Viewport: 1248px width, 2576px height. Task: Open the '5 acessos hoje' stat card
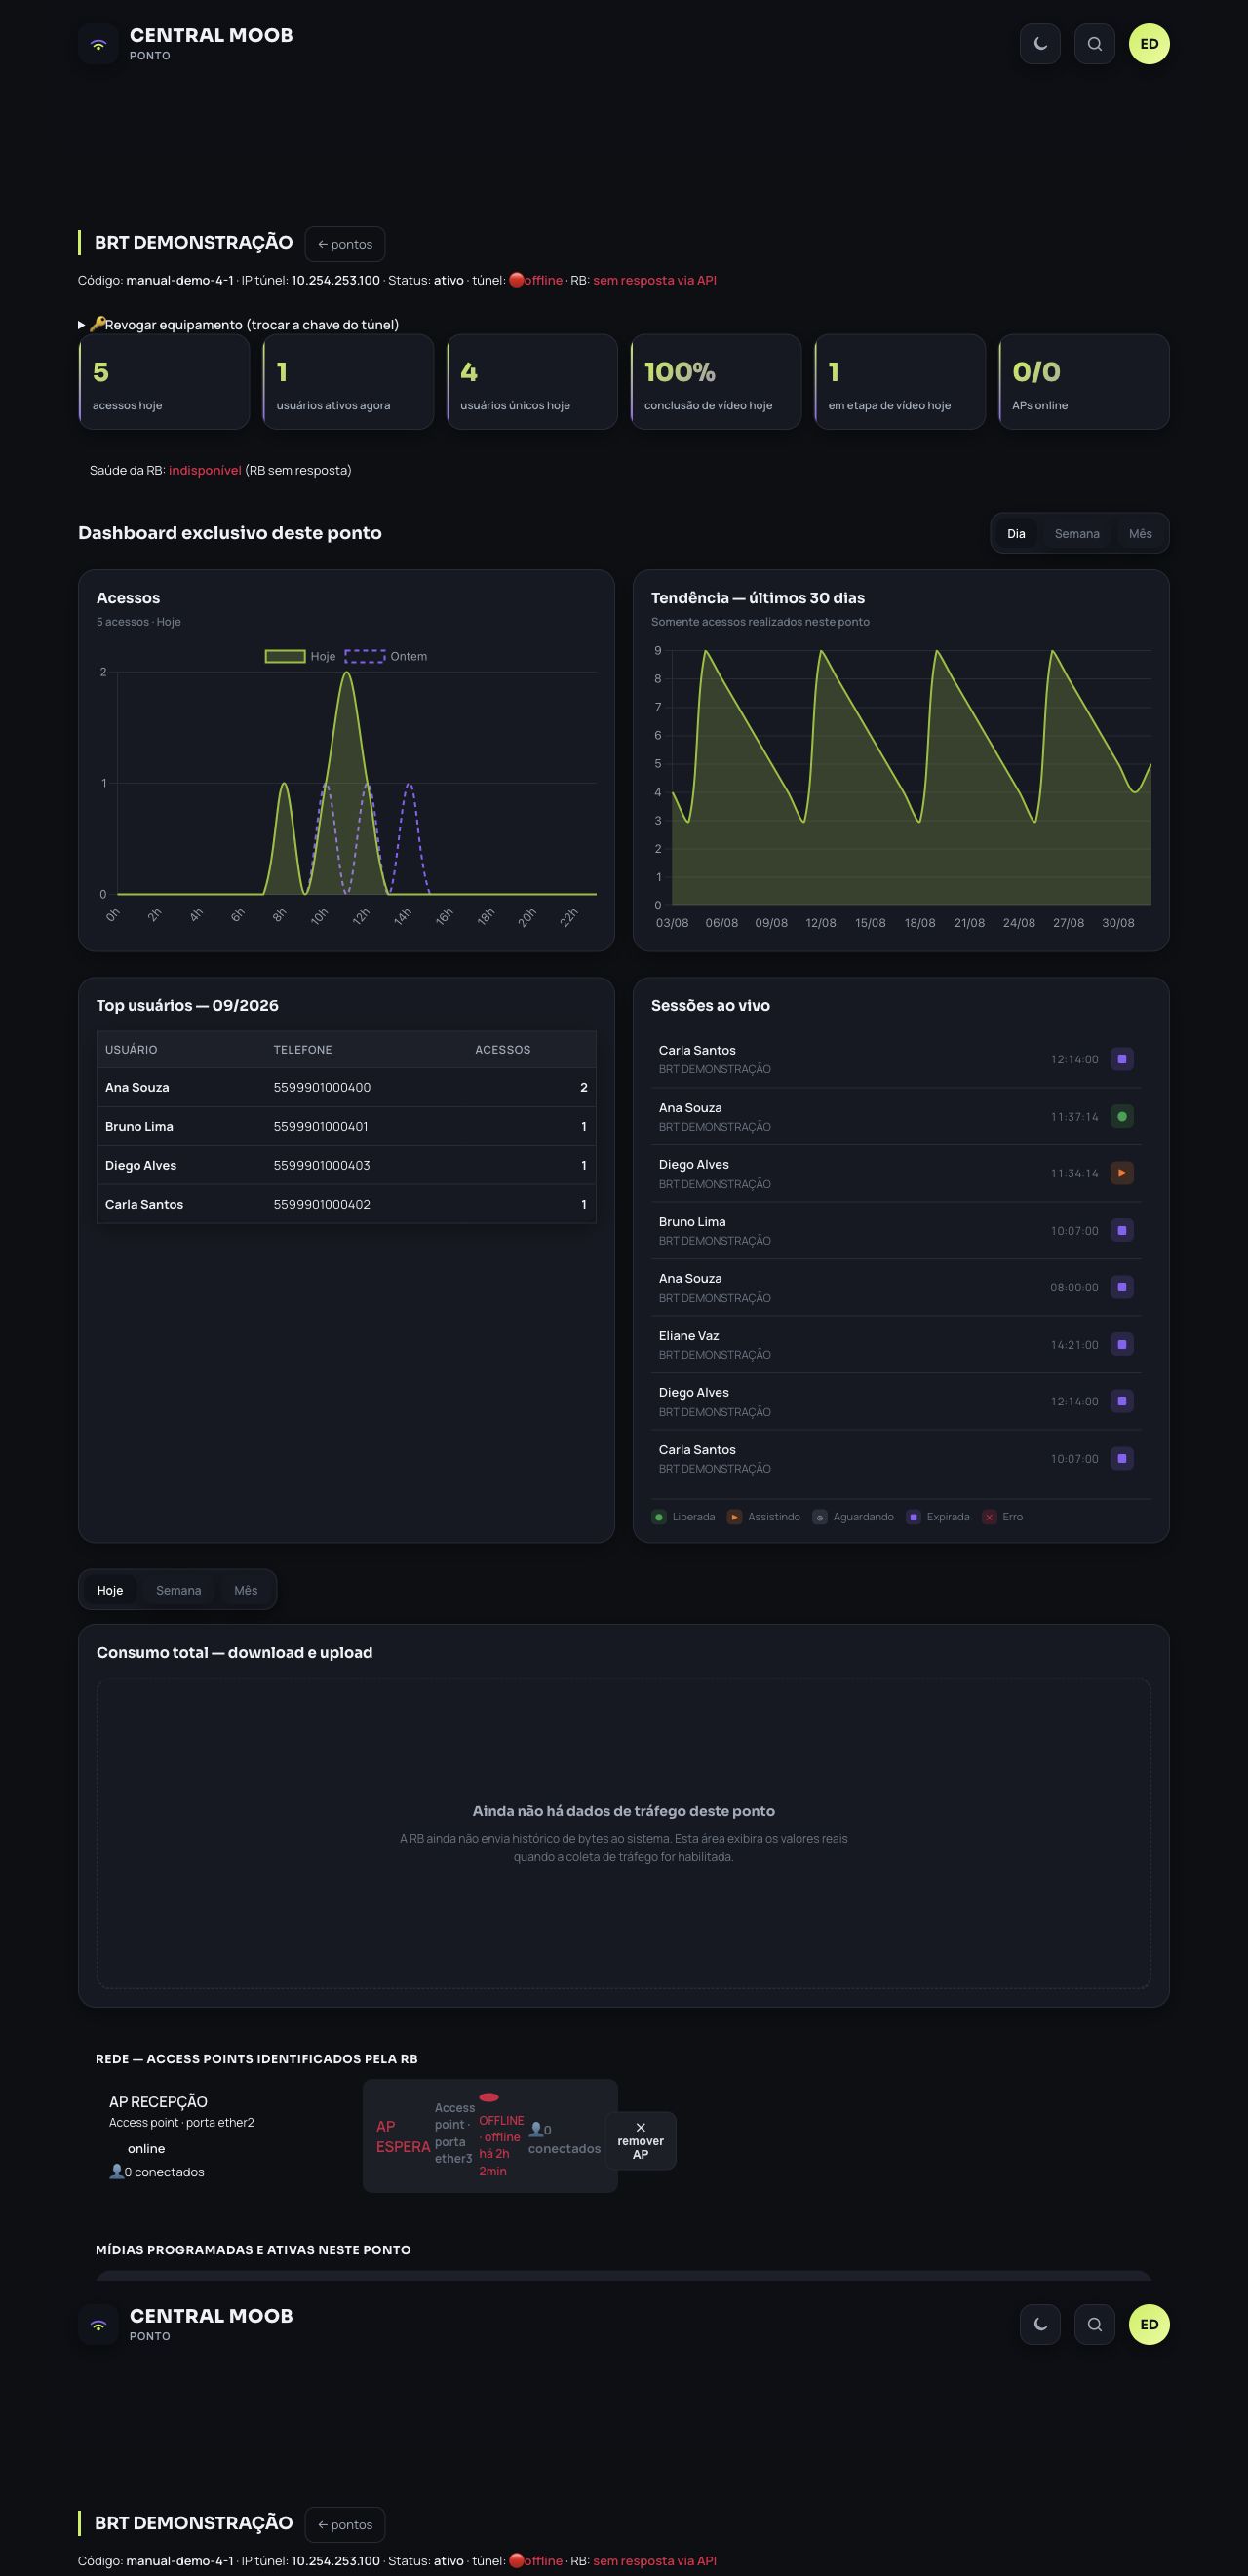(164, 382)
